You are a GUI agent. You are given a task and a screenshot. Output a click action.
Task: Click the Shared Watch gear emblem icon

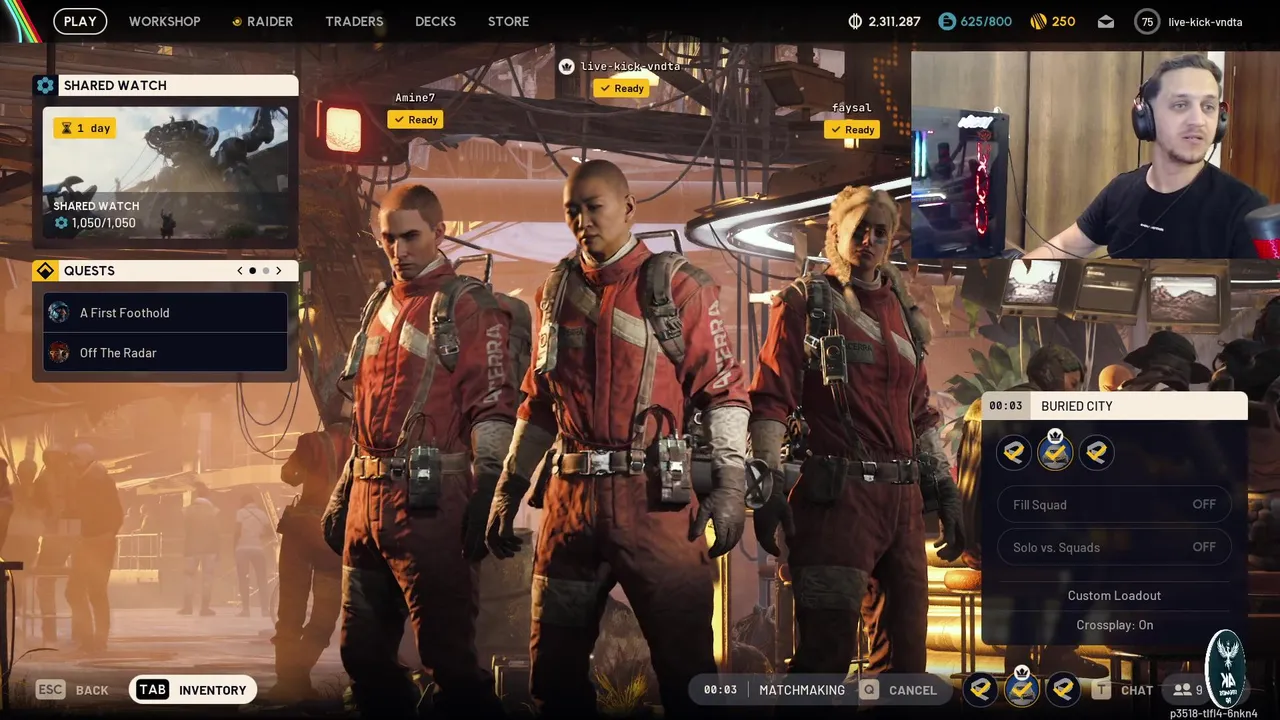[x=45, y=85]
